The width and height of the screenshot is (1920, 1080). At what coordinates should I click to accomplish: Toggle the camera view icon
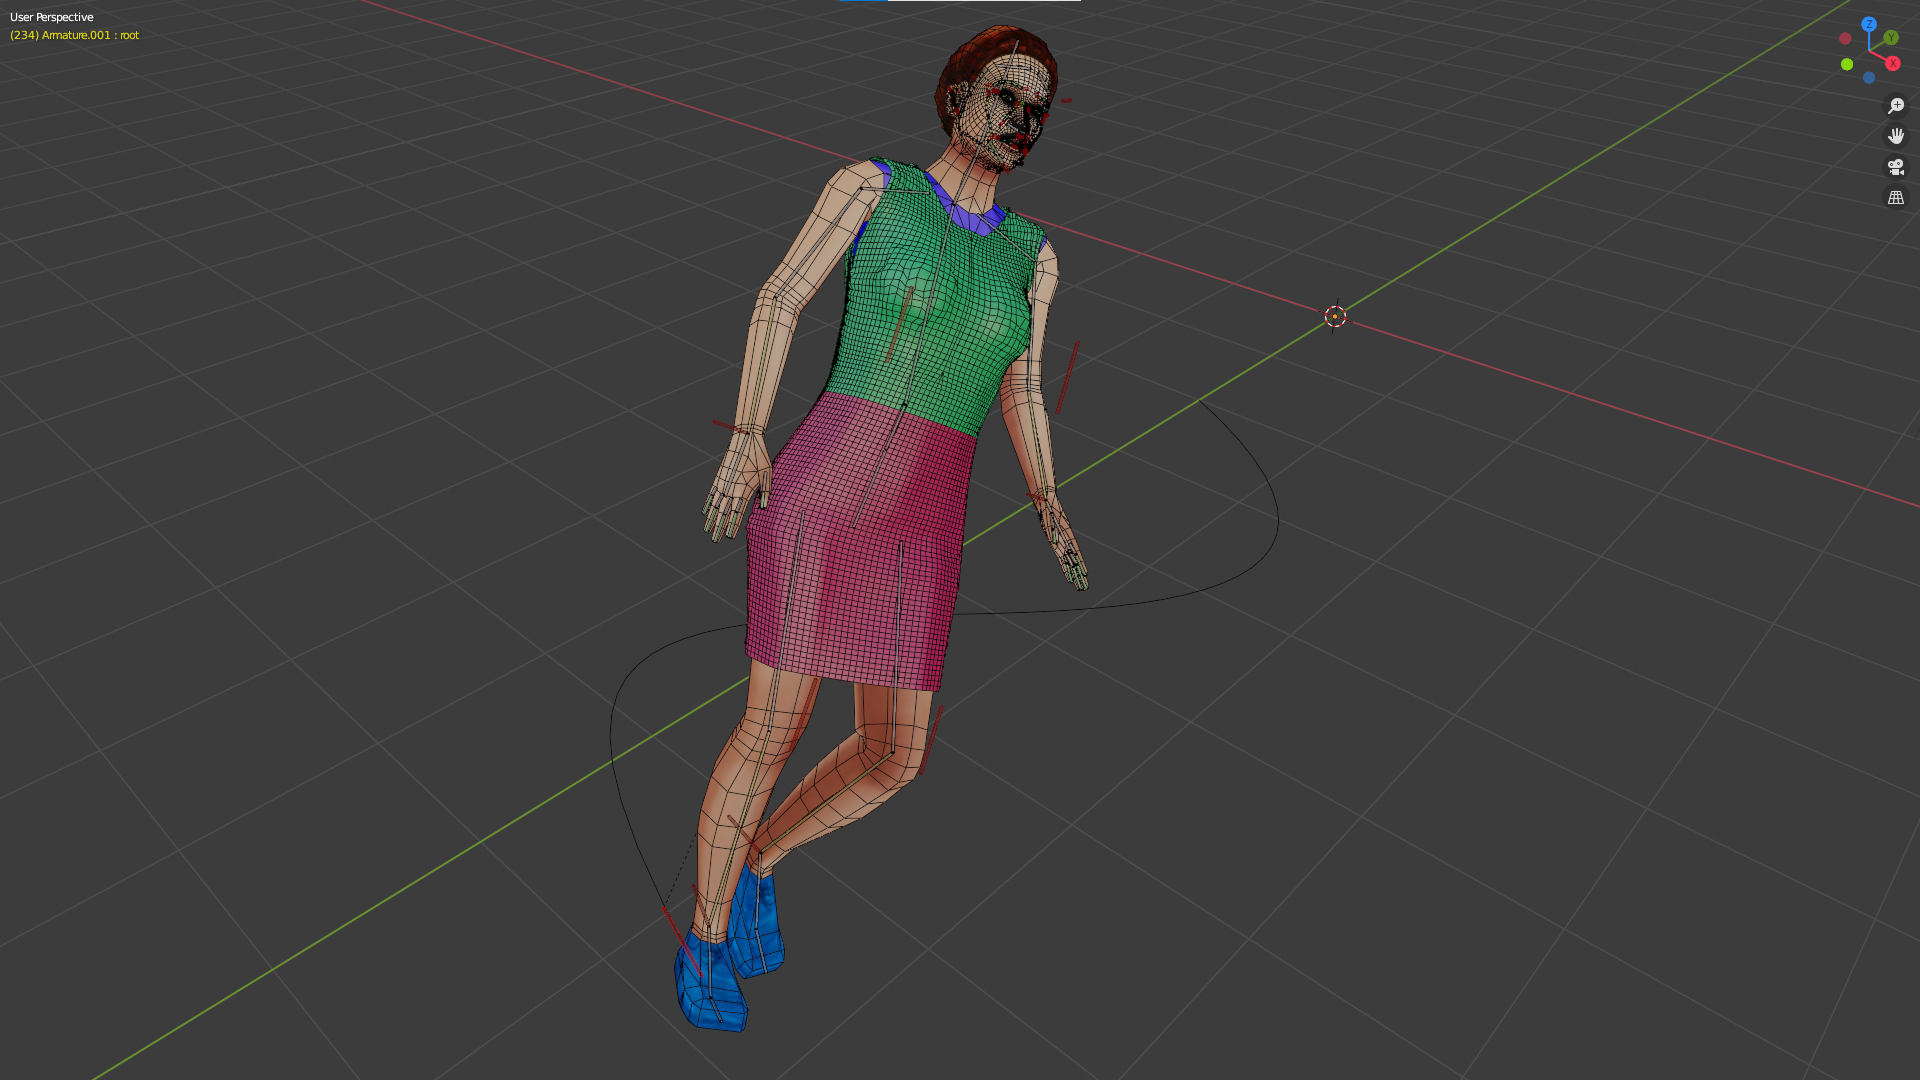point(1895,167)
